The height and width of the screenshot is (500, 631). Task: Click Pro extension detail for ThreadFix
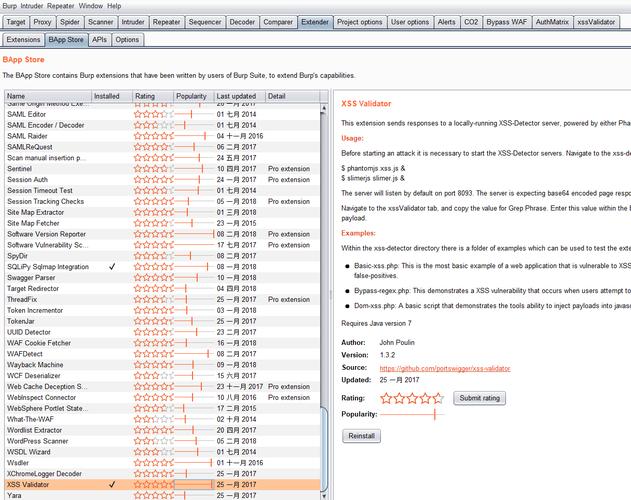click(289, 300)
